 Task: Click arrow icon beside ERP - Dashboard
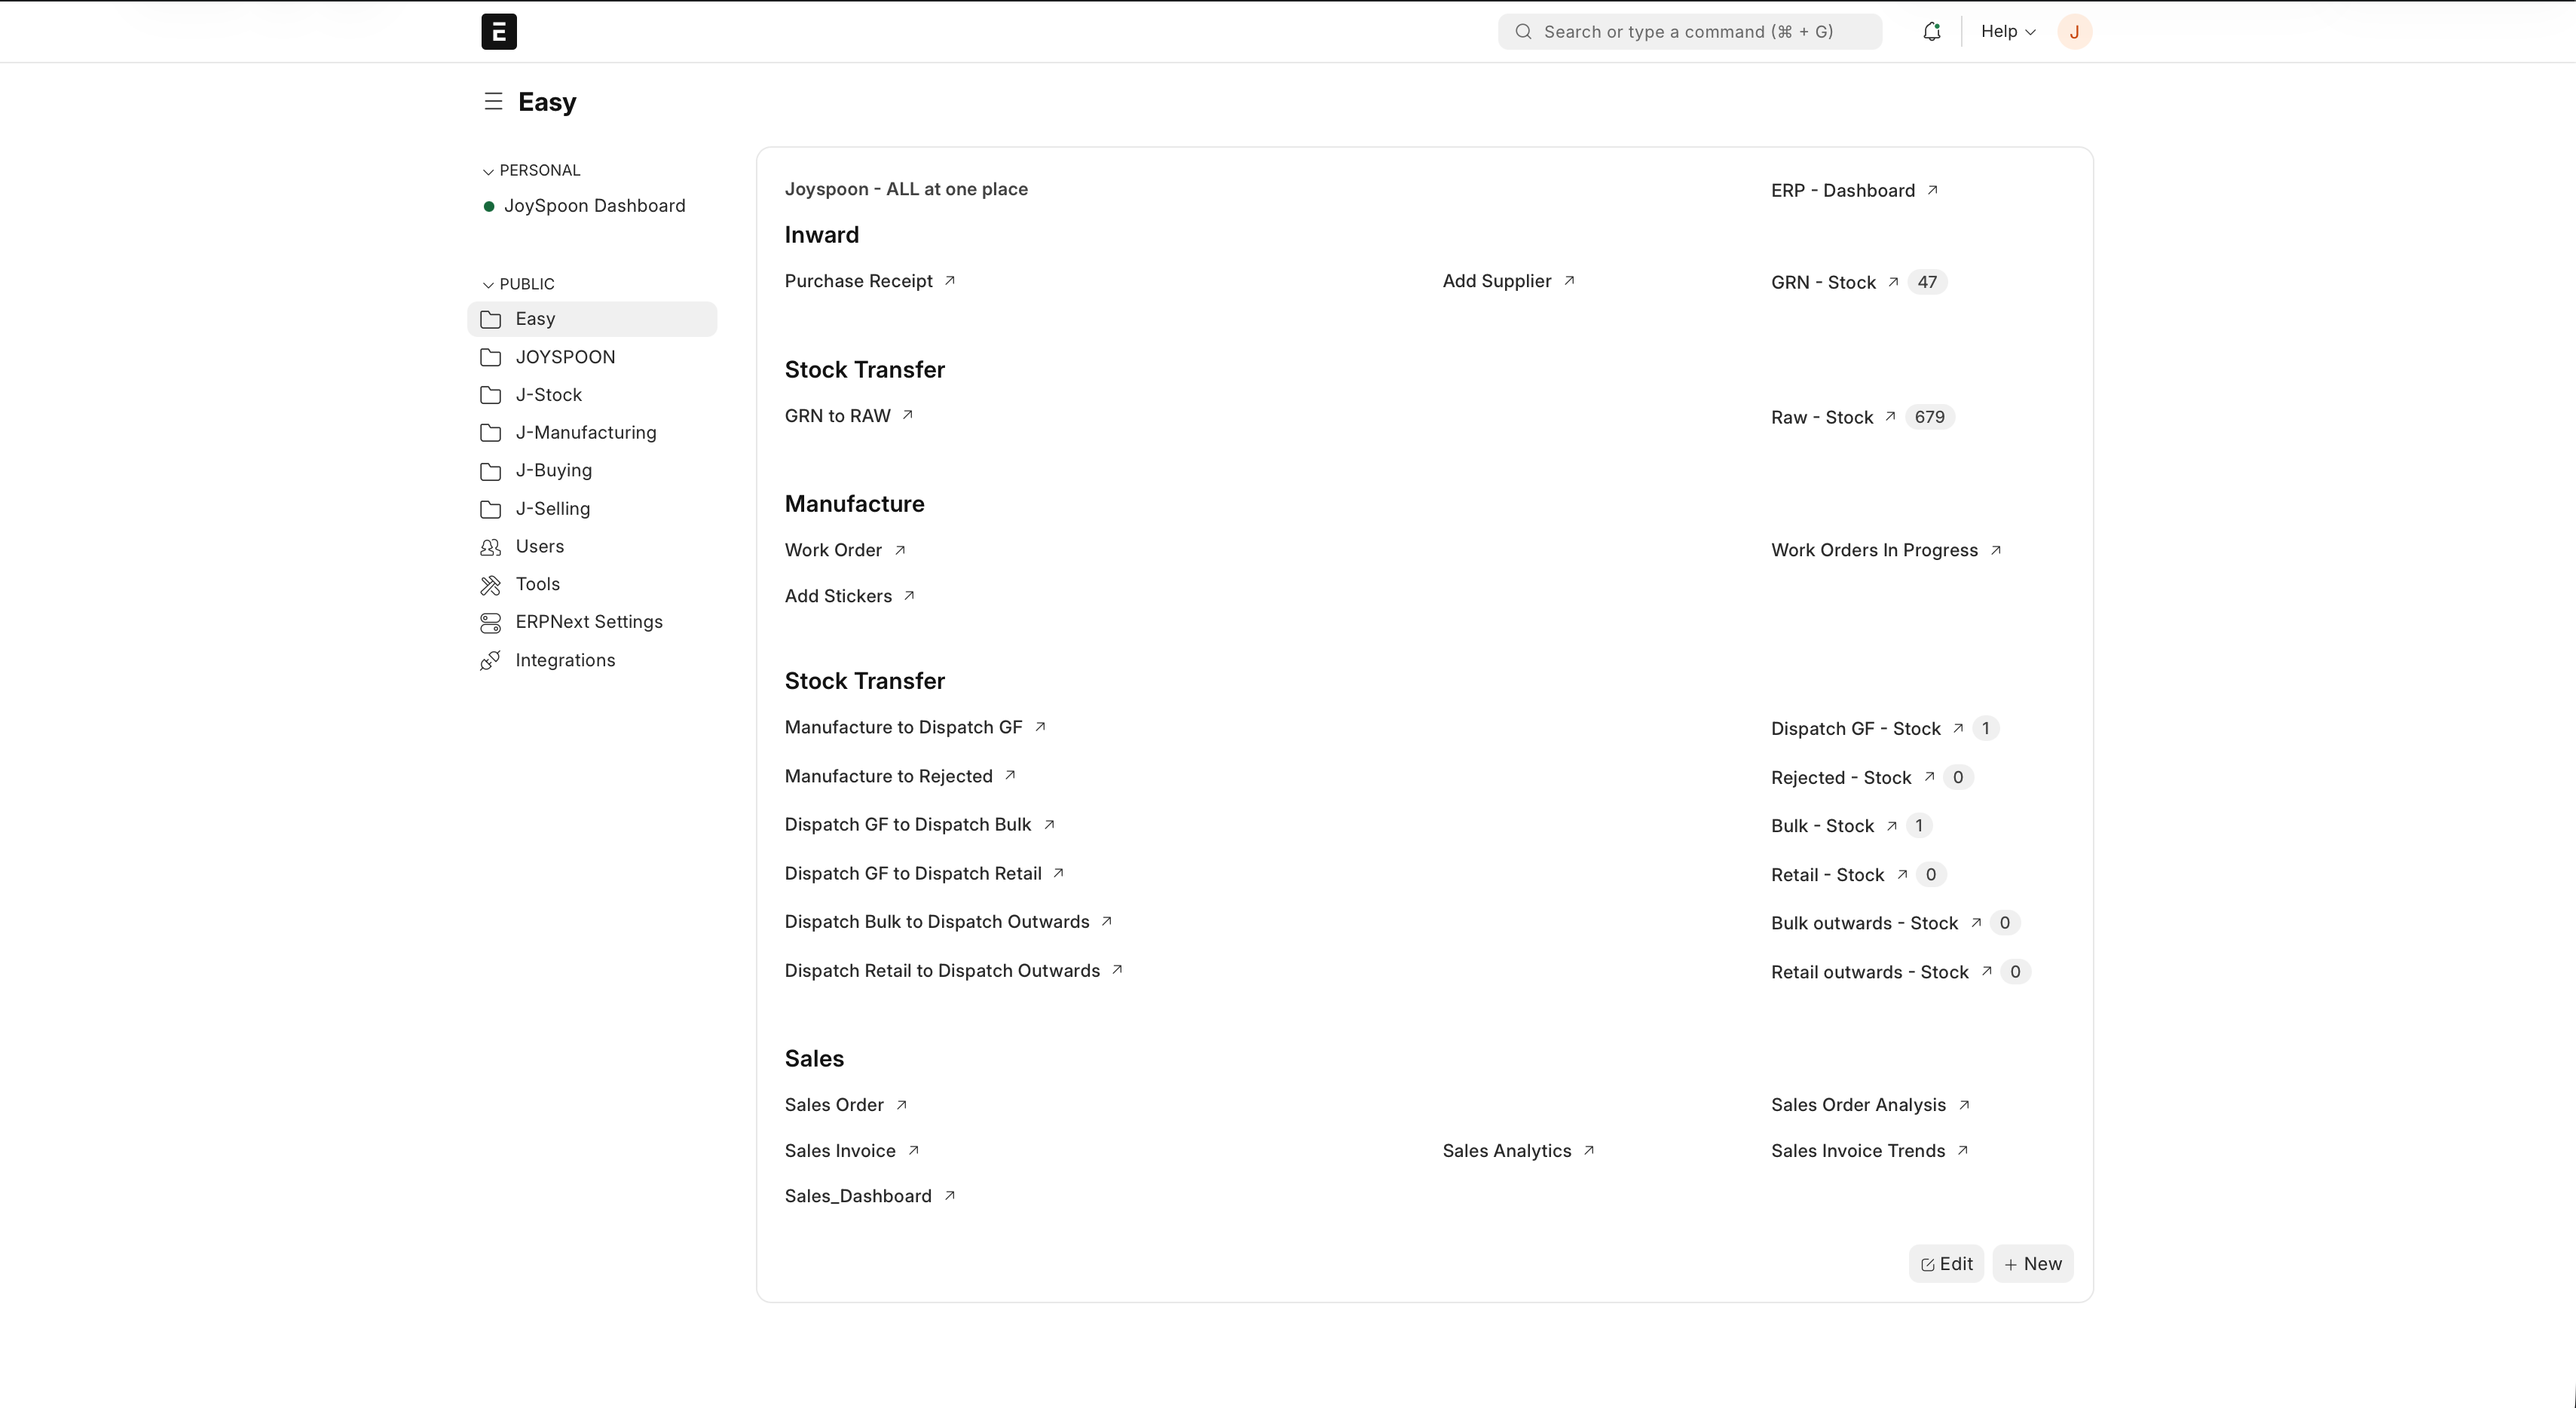tap(1932, 189)
